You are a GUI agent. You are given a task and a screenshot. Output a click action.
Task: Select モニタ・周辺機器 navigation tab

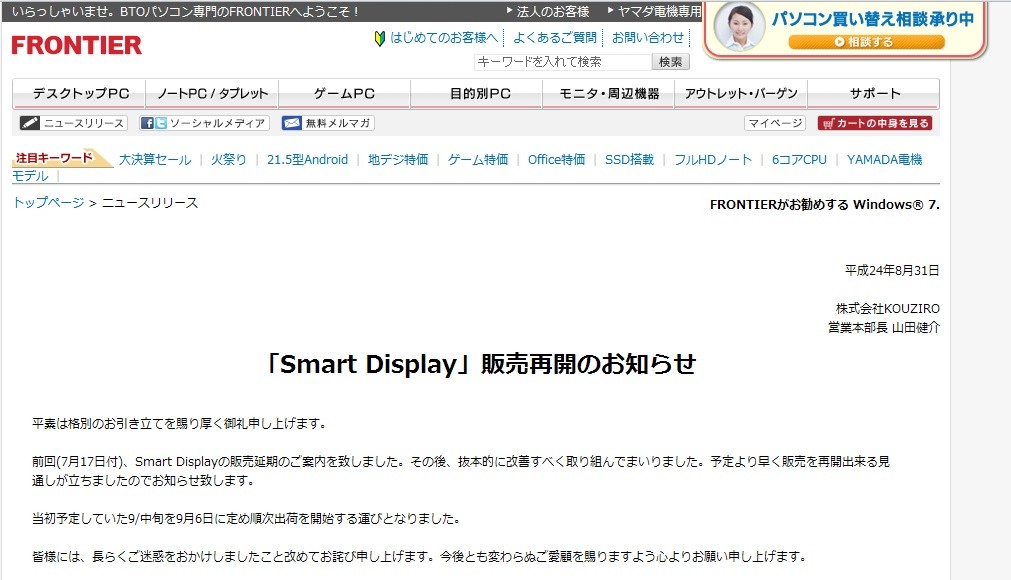pos(609,94)
